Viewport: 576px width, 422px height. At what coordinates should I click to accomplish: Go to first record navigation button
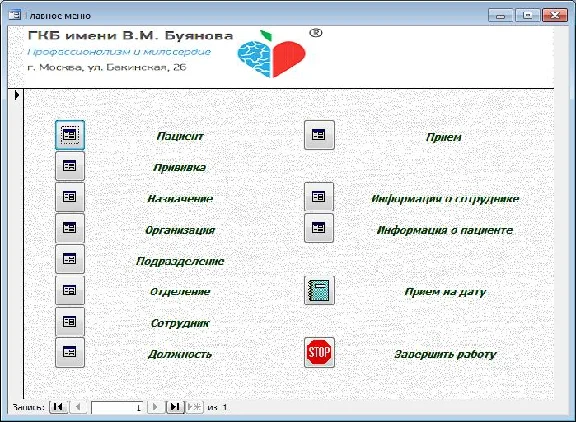pos(58,407)
